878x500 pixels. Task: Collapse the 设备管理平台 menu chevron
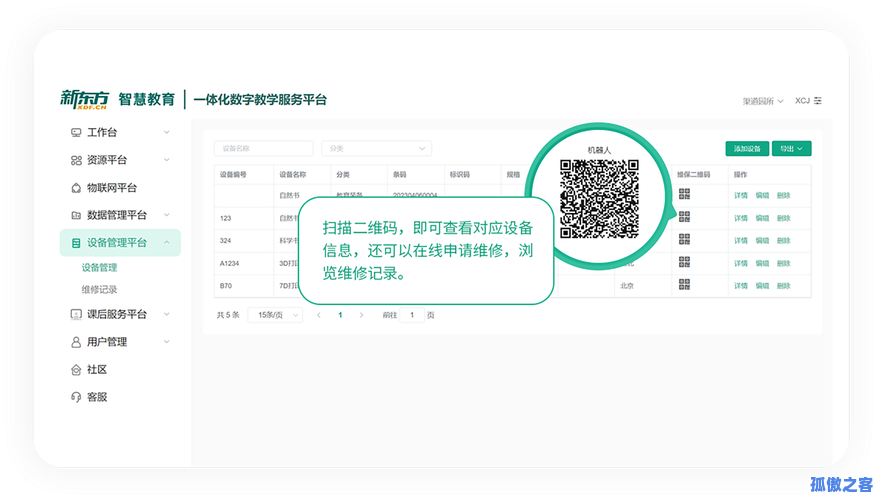point(166,242)
